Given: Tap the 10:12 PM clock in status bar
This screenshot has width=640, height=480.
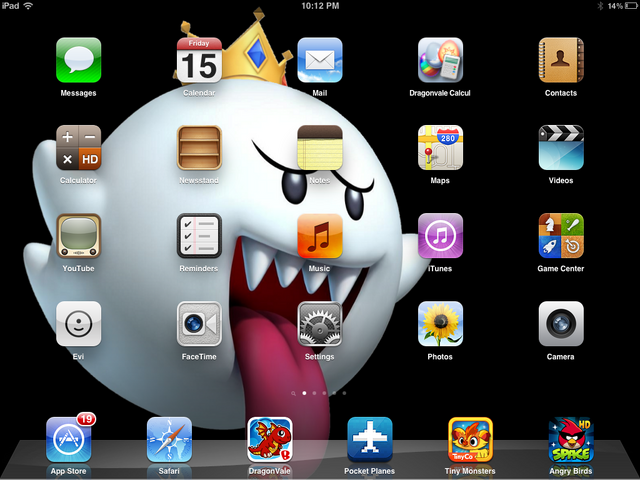Looking at the screenshot, I should pyautogui.click(x=320, y=6).
